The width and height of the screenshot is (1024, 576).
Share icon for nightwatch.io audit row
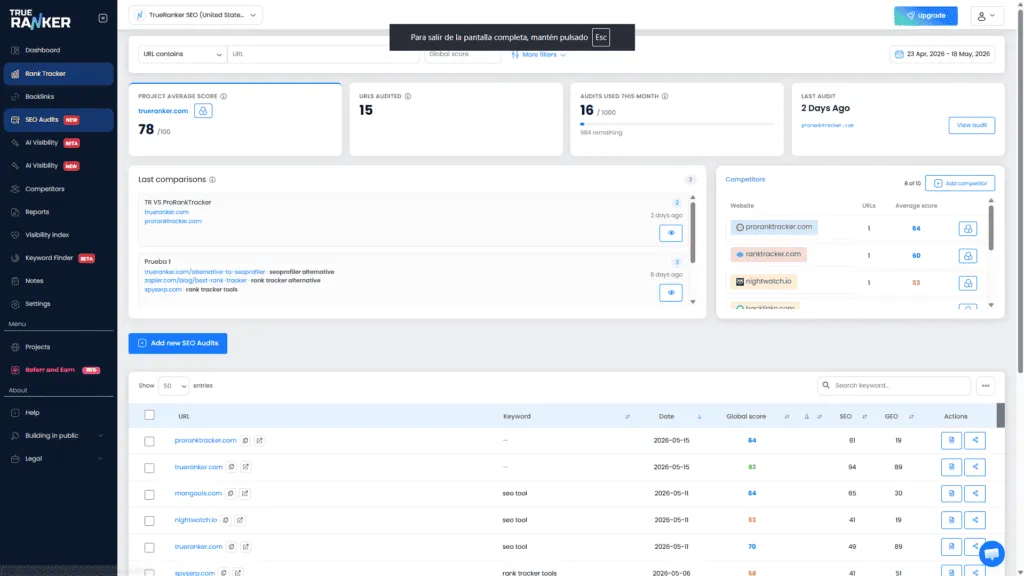[975, 520]
